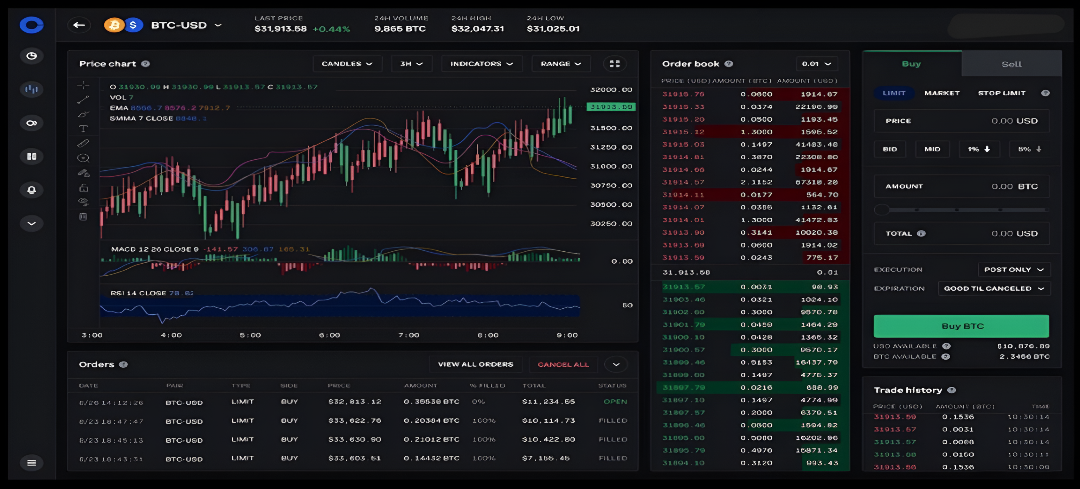This screenshot has width=1080, height=489.
Task: Open the CANDLES chart type dropdown
Action: tap(348, 64)
